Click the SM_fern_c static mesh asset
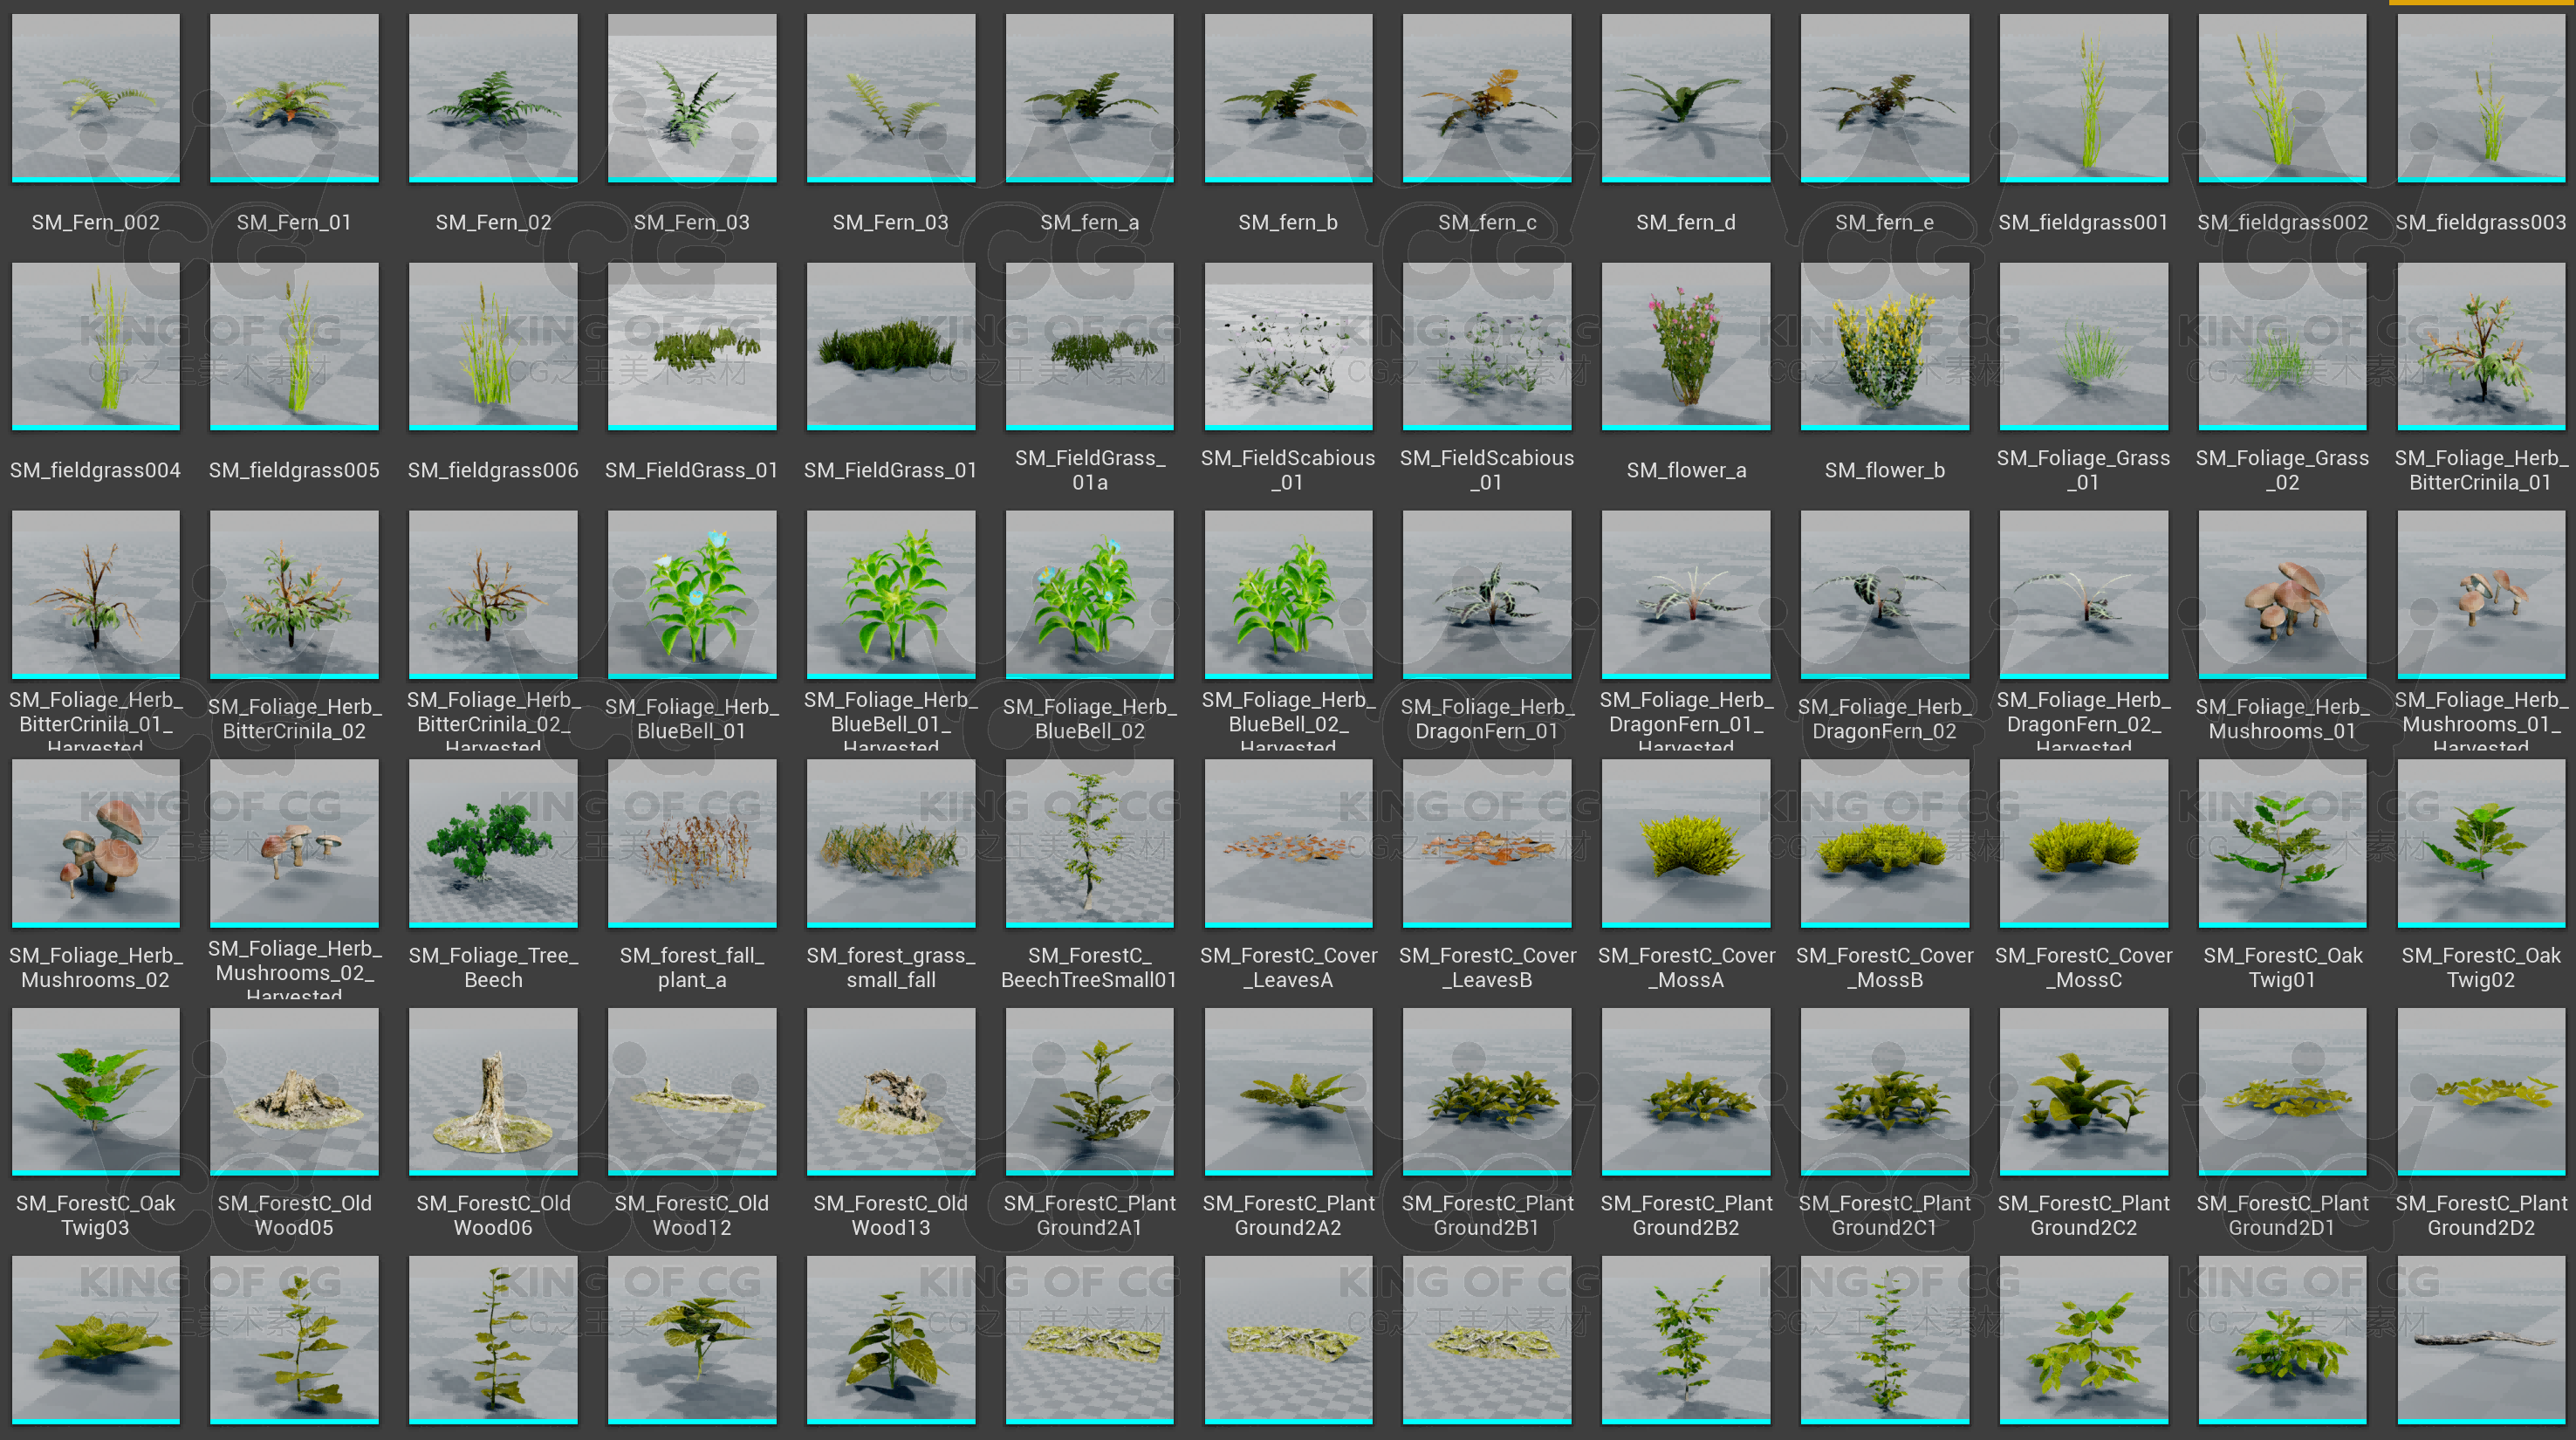 pos(1486,98)
